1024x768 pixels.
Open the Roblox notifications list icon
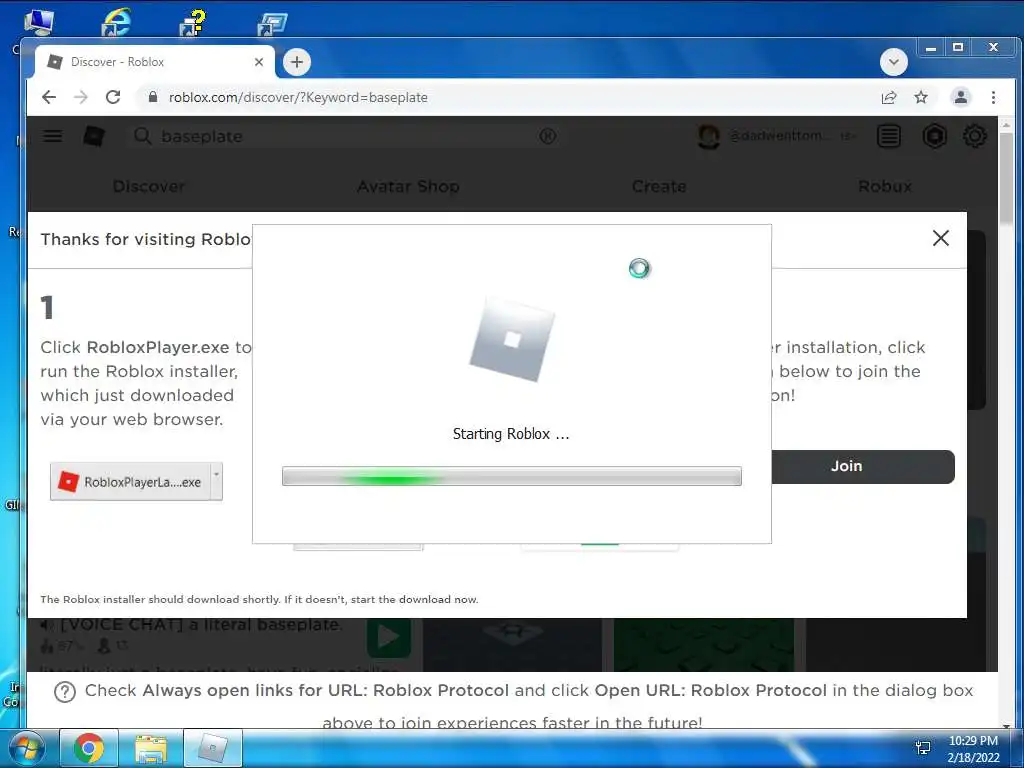tap(889, 136)
